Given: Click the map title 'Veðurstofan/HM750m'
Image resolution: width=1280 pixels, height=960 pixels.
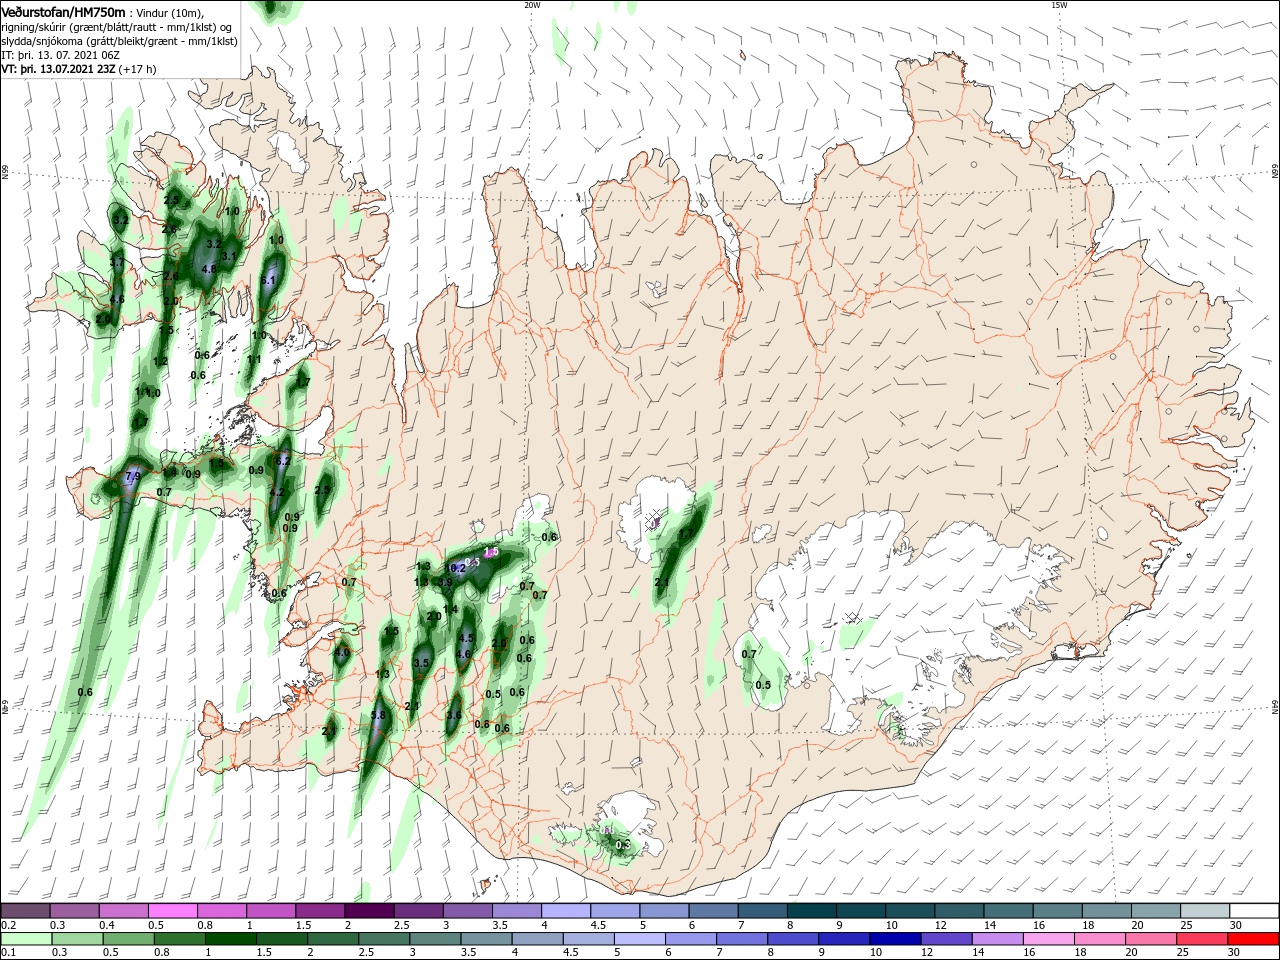Looking at the screenshot, I should 63,12.
